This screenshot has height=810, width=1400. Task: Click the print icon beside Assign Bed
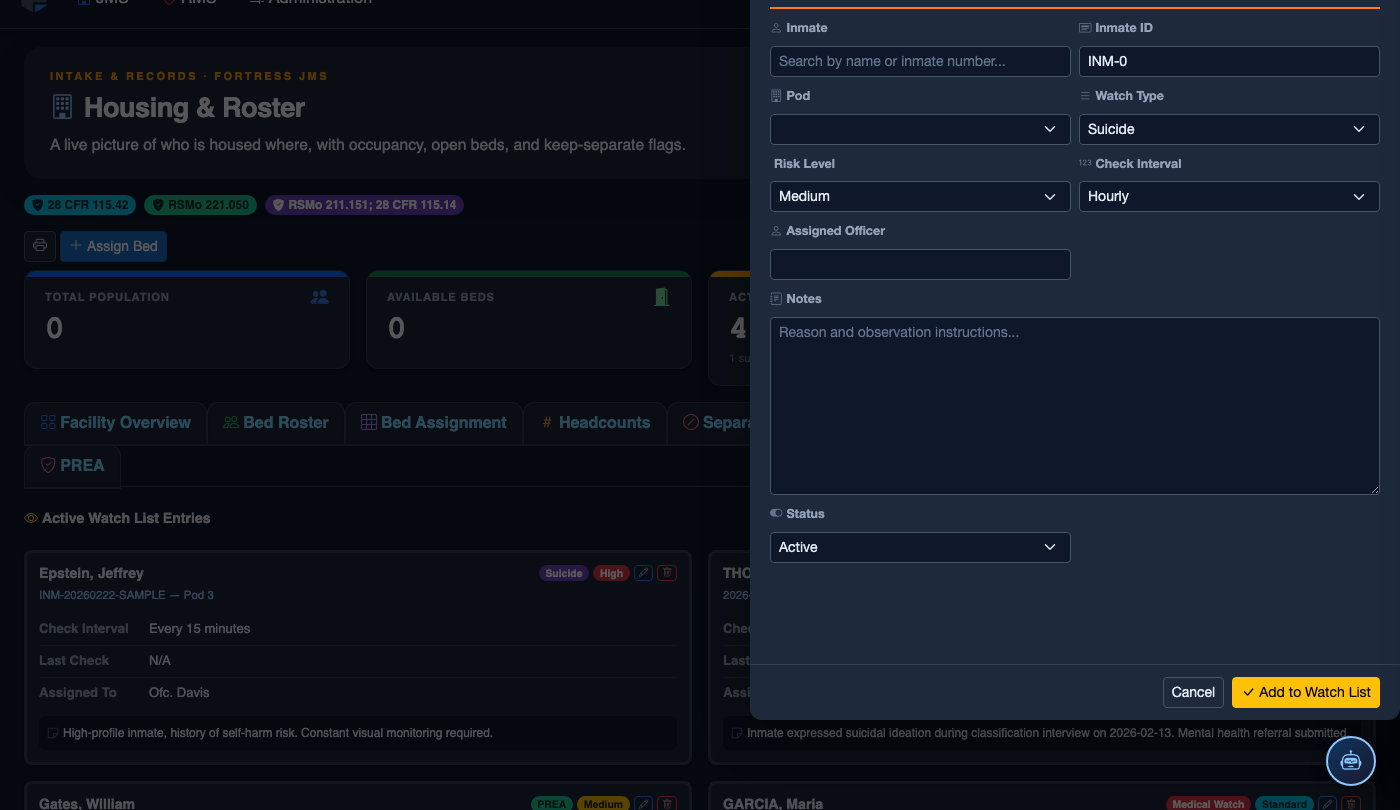[40, 246]
